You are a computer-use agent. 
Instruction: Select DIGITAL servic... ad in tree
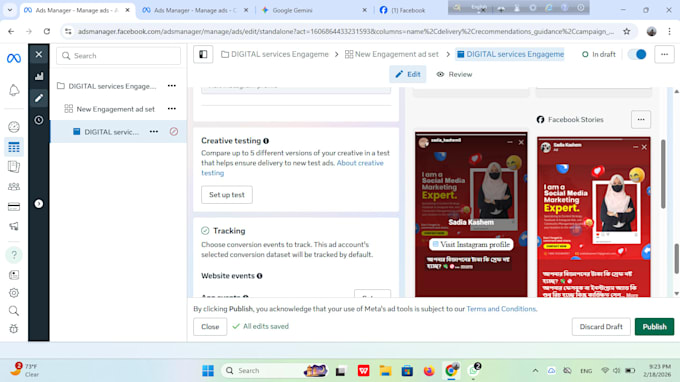click(x=111, y=132)
